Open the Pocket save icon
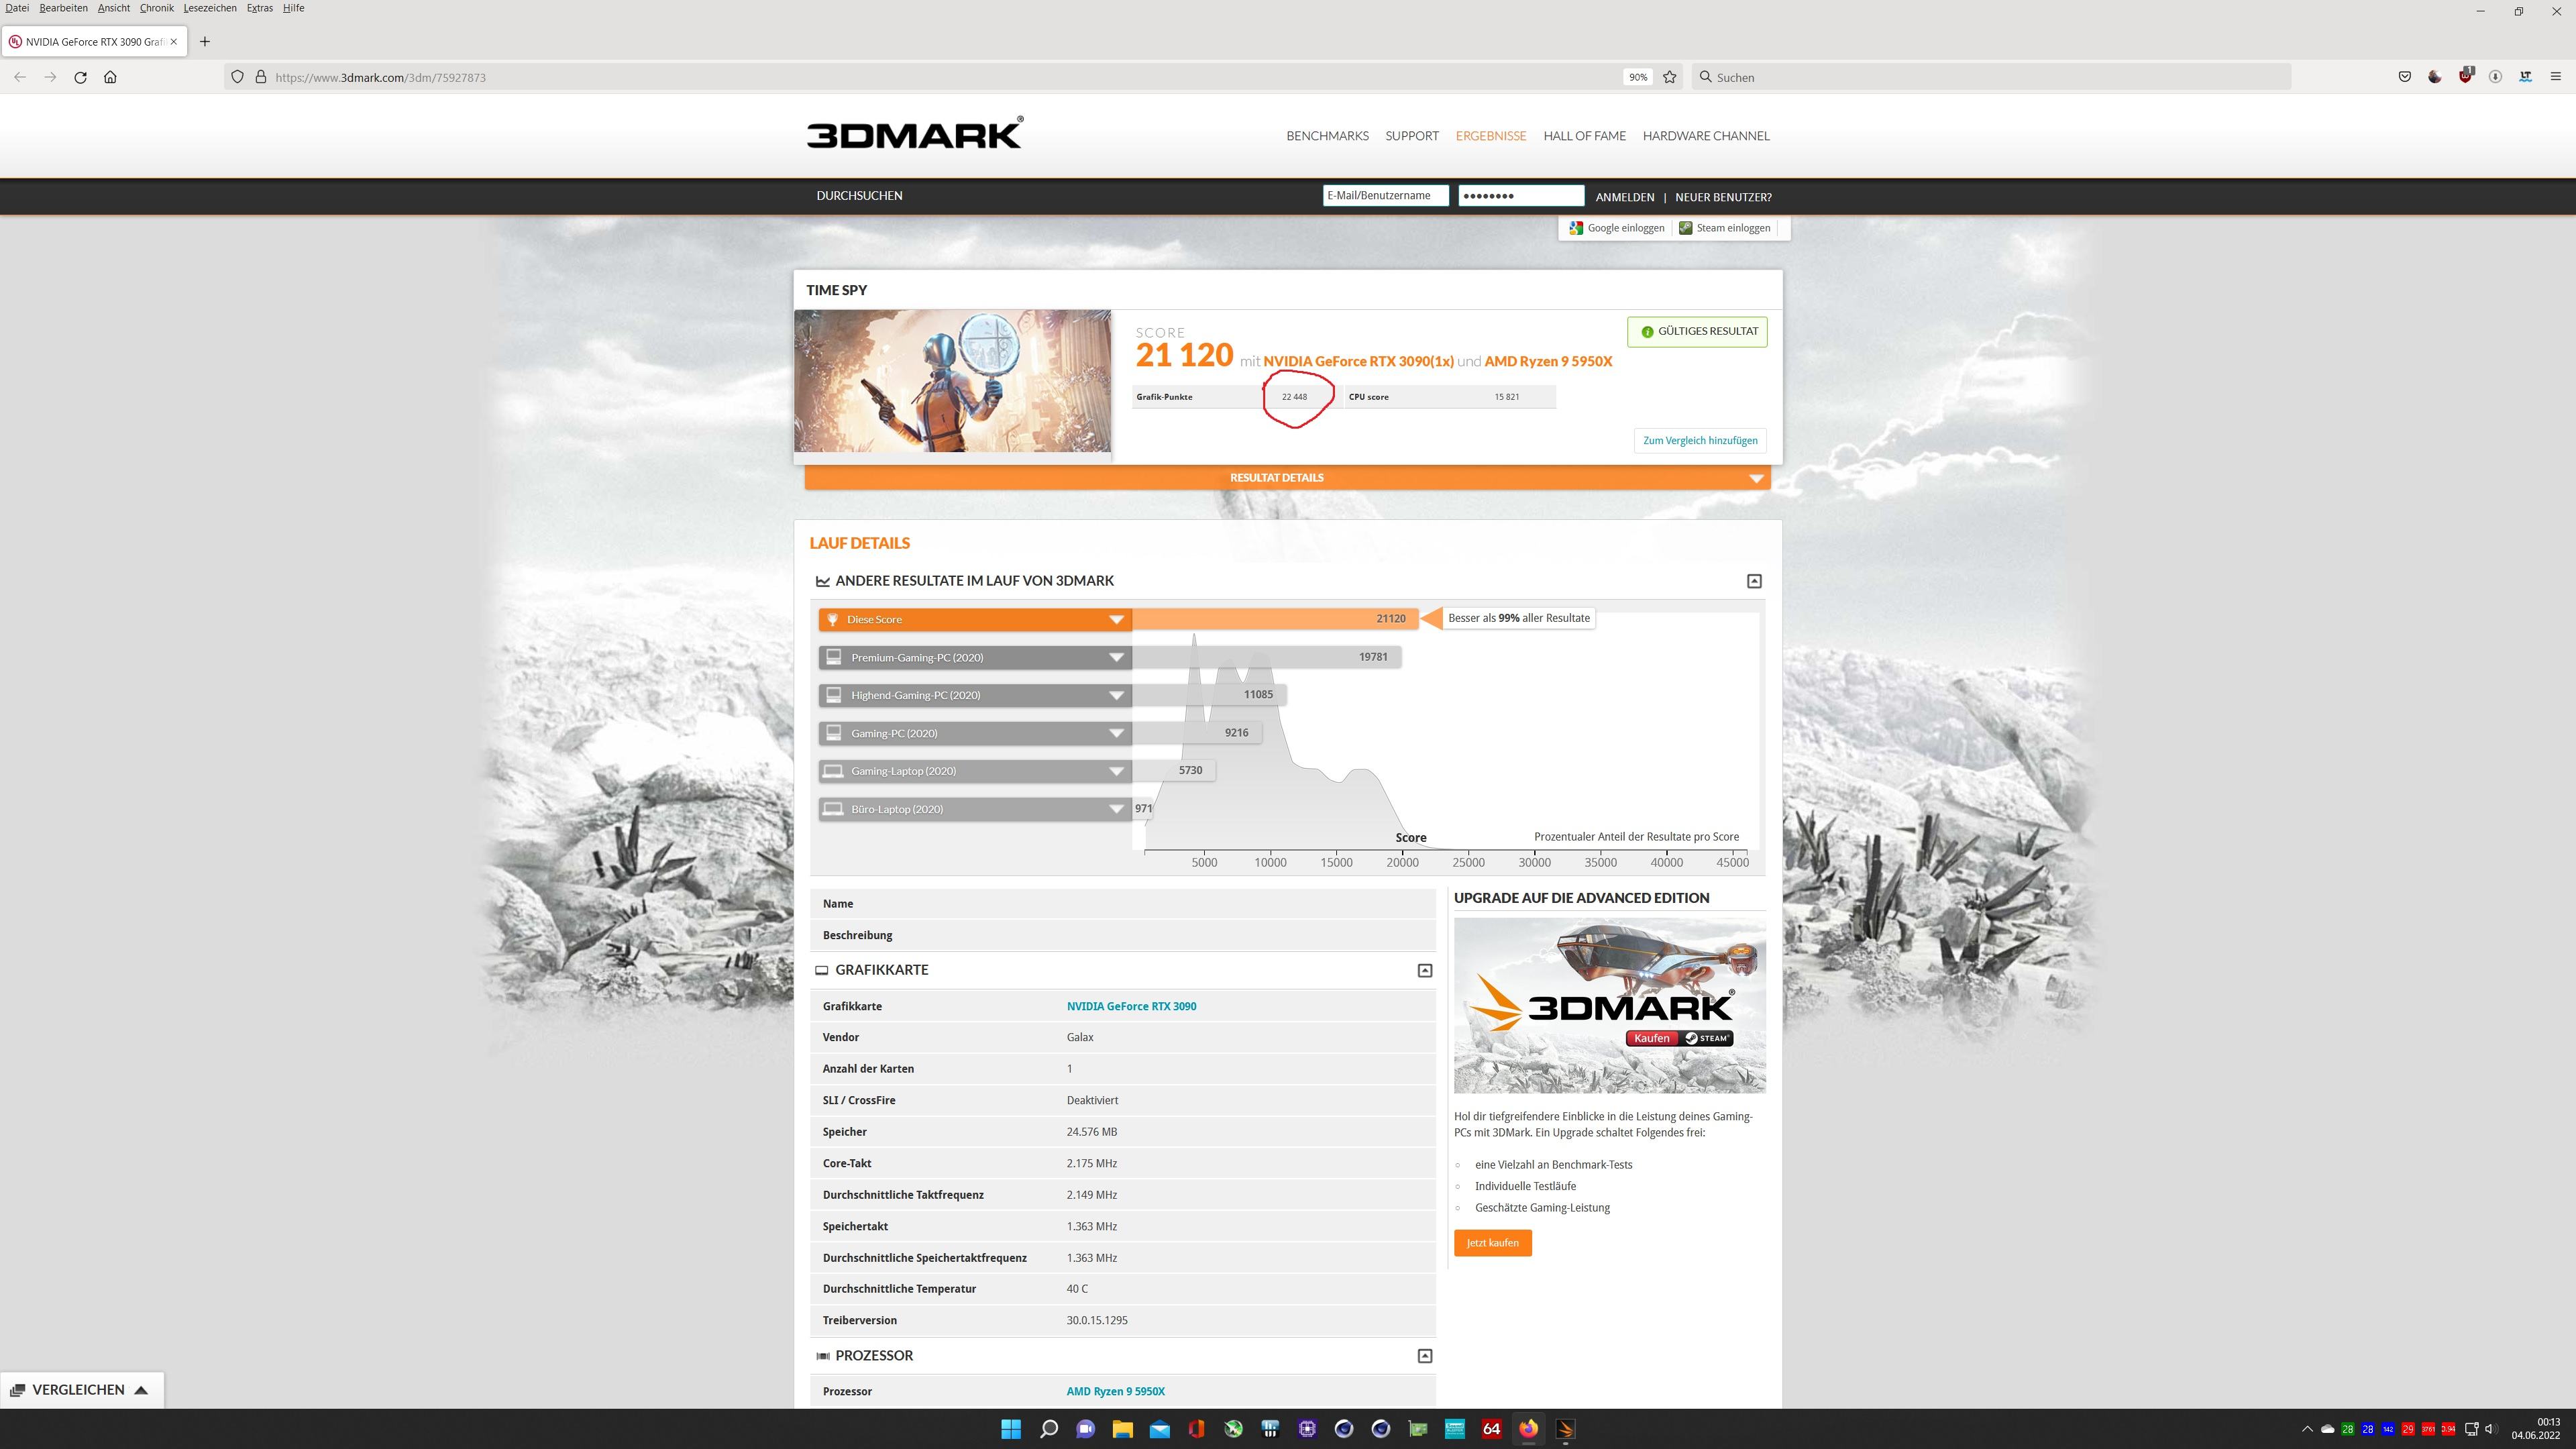 (x=2404, y=77)
